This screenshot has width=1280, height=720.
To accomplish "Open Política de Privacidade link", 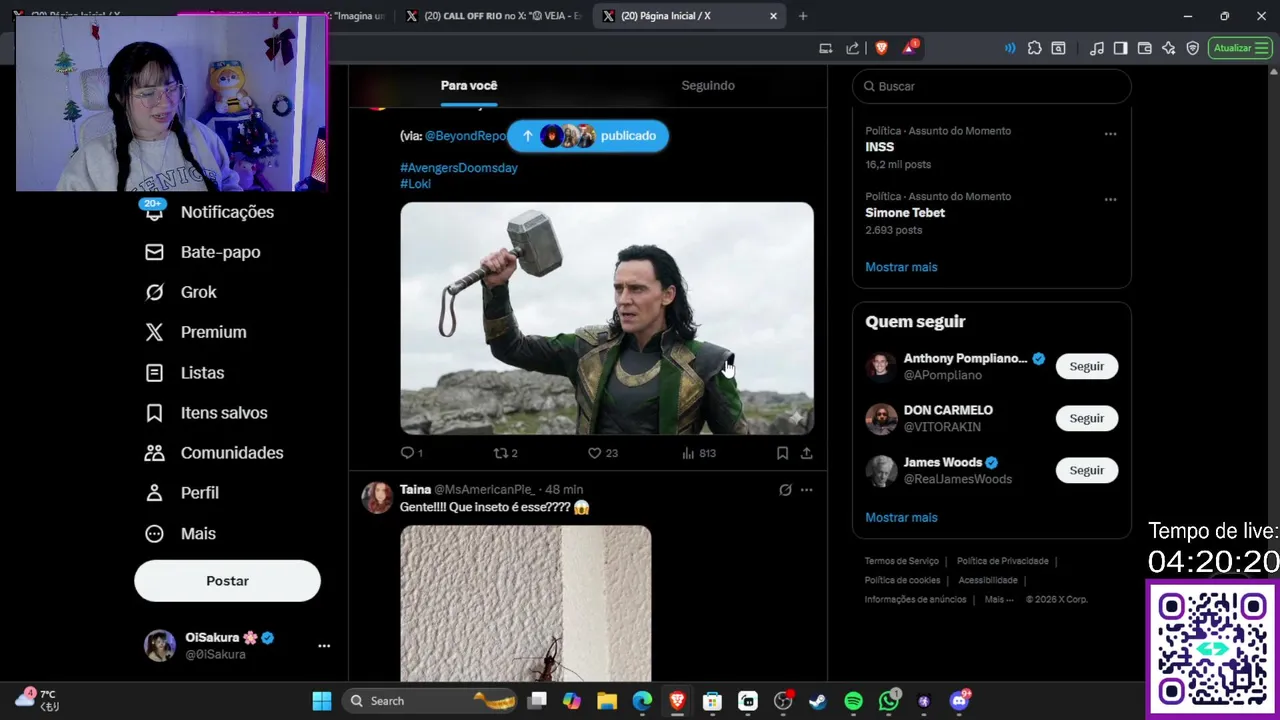I will coord(1003,561).
